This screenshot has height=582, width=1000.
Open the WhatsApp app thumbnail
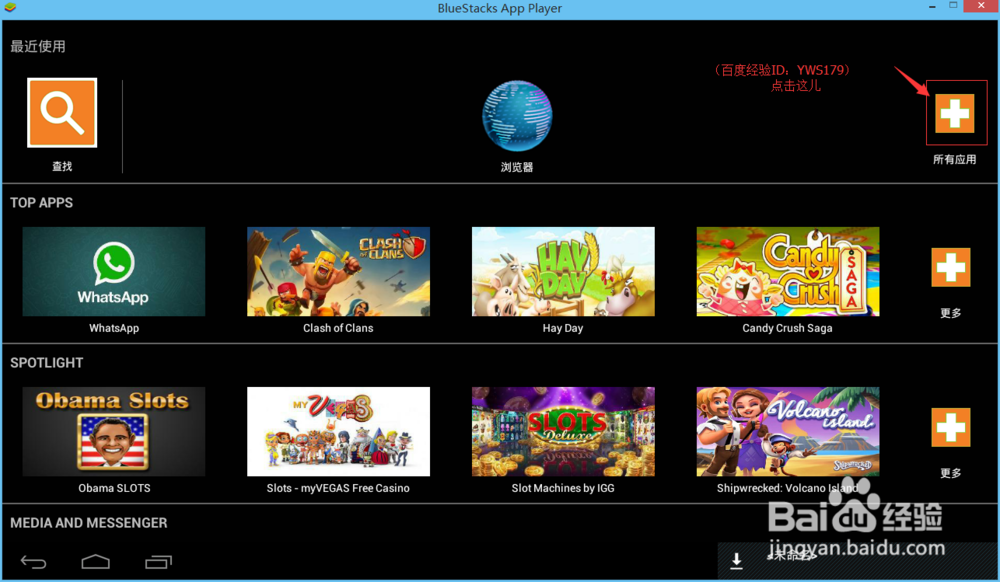click(114, 272)
